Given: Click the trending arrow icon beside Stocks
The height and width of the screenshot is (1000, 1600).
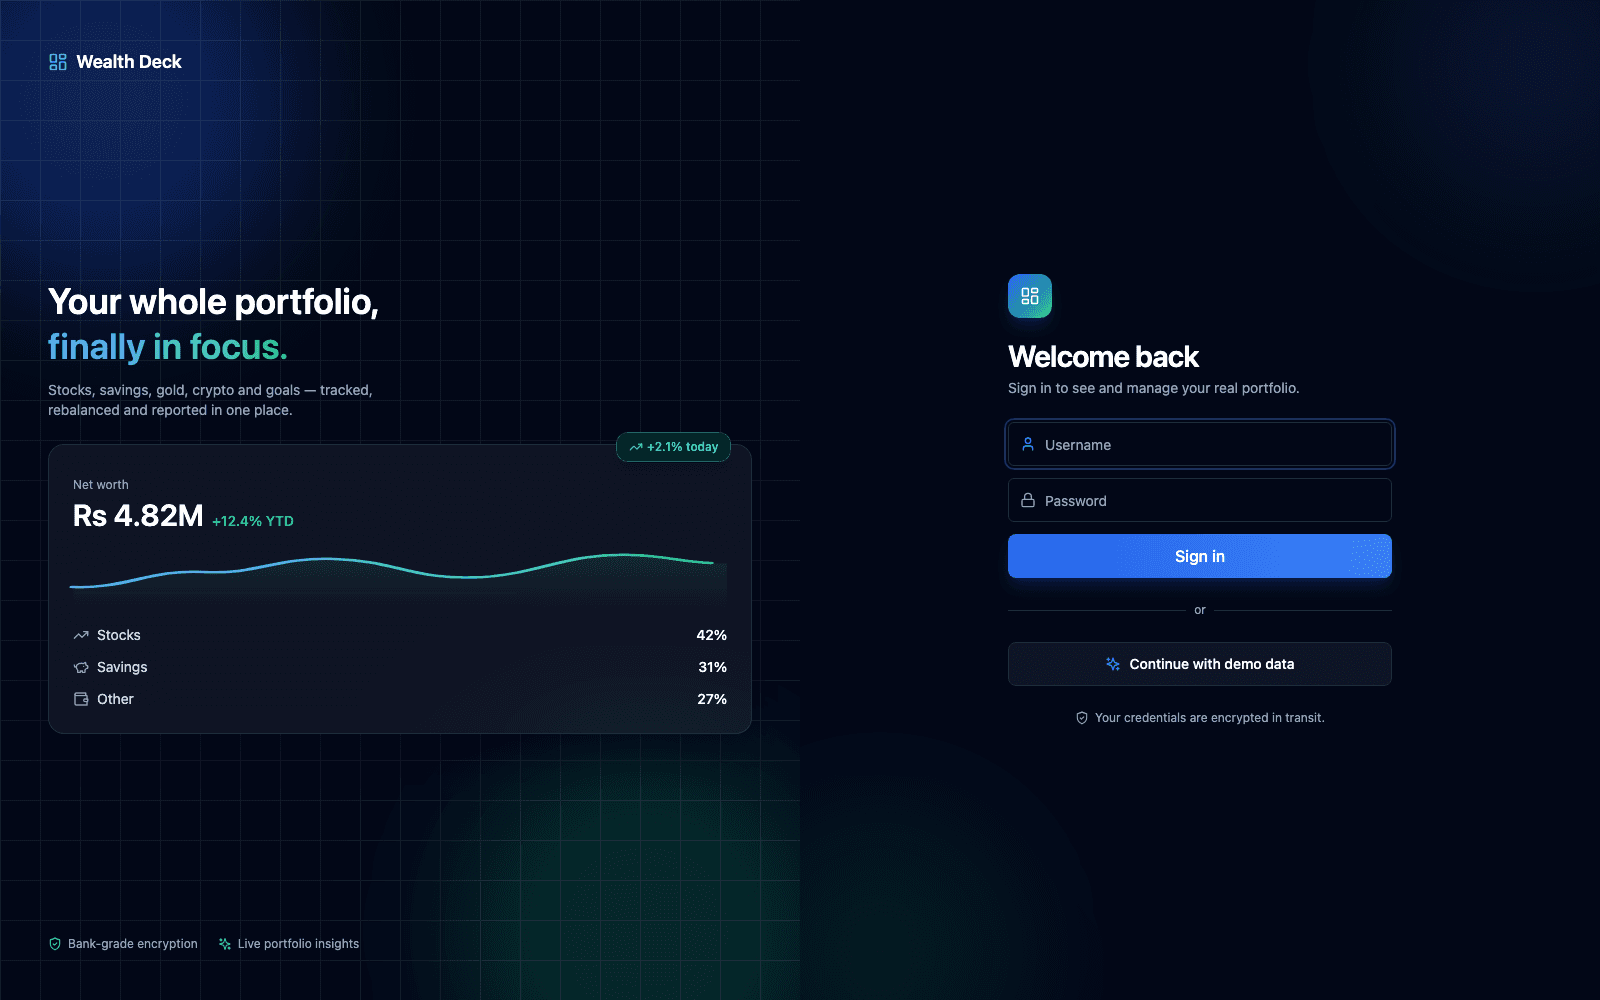Looking at the screenshot, I should coord(81,635).
